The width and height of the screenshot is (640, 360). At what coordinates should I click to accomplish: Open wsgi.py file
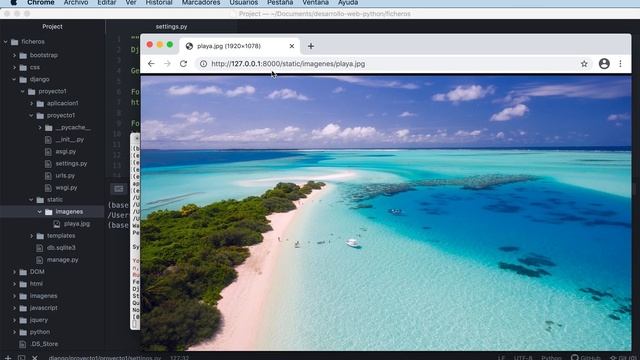66,188
